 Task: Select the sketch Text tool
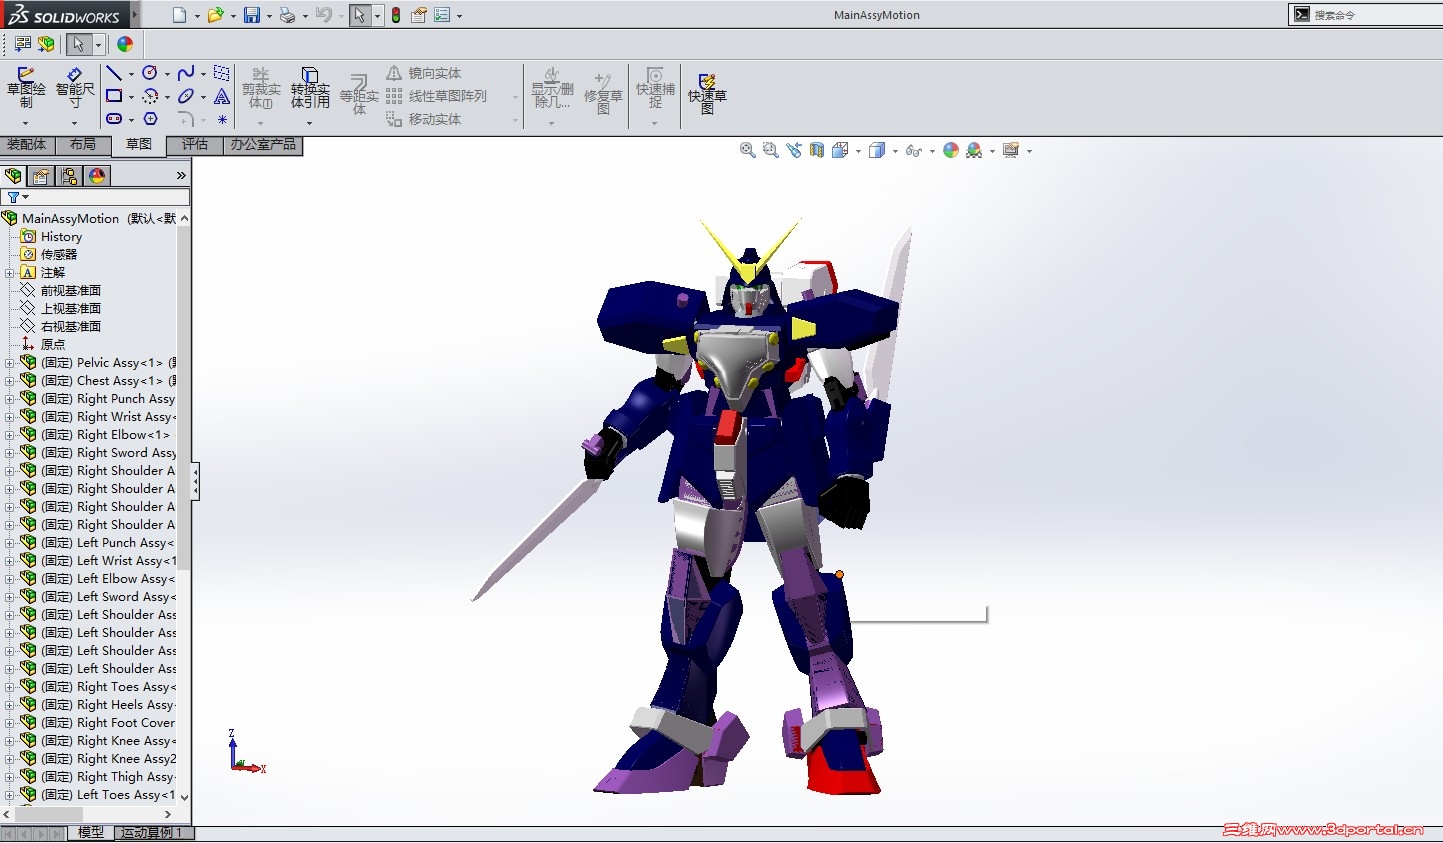point(222,96)
